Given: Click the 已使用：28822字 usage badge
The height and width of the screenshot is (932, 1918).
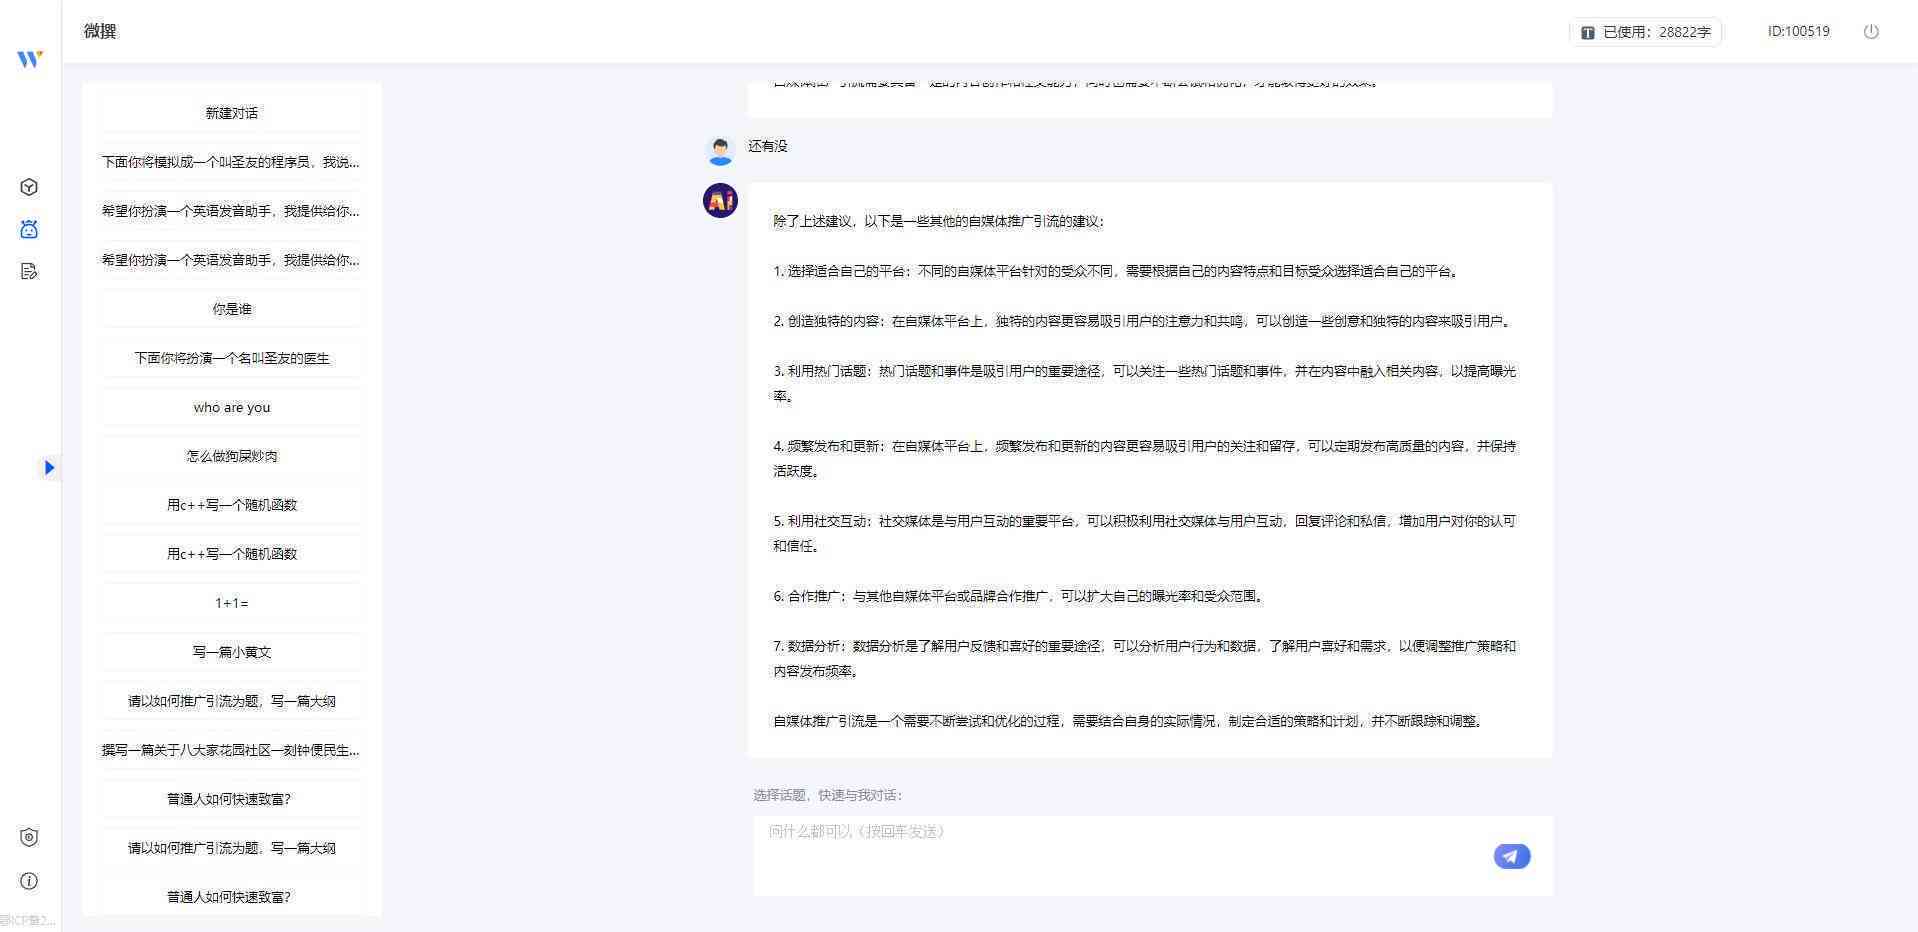Looking at the screenshot, I should tap(1644, 31).
